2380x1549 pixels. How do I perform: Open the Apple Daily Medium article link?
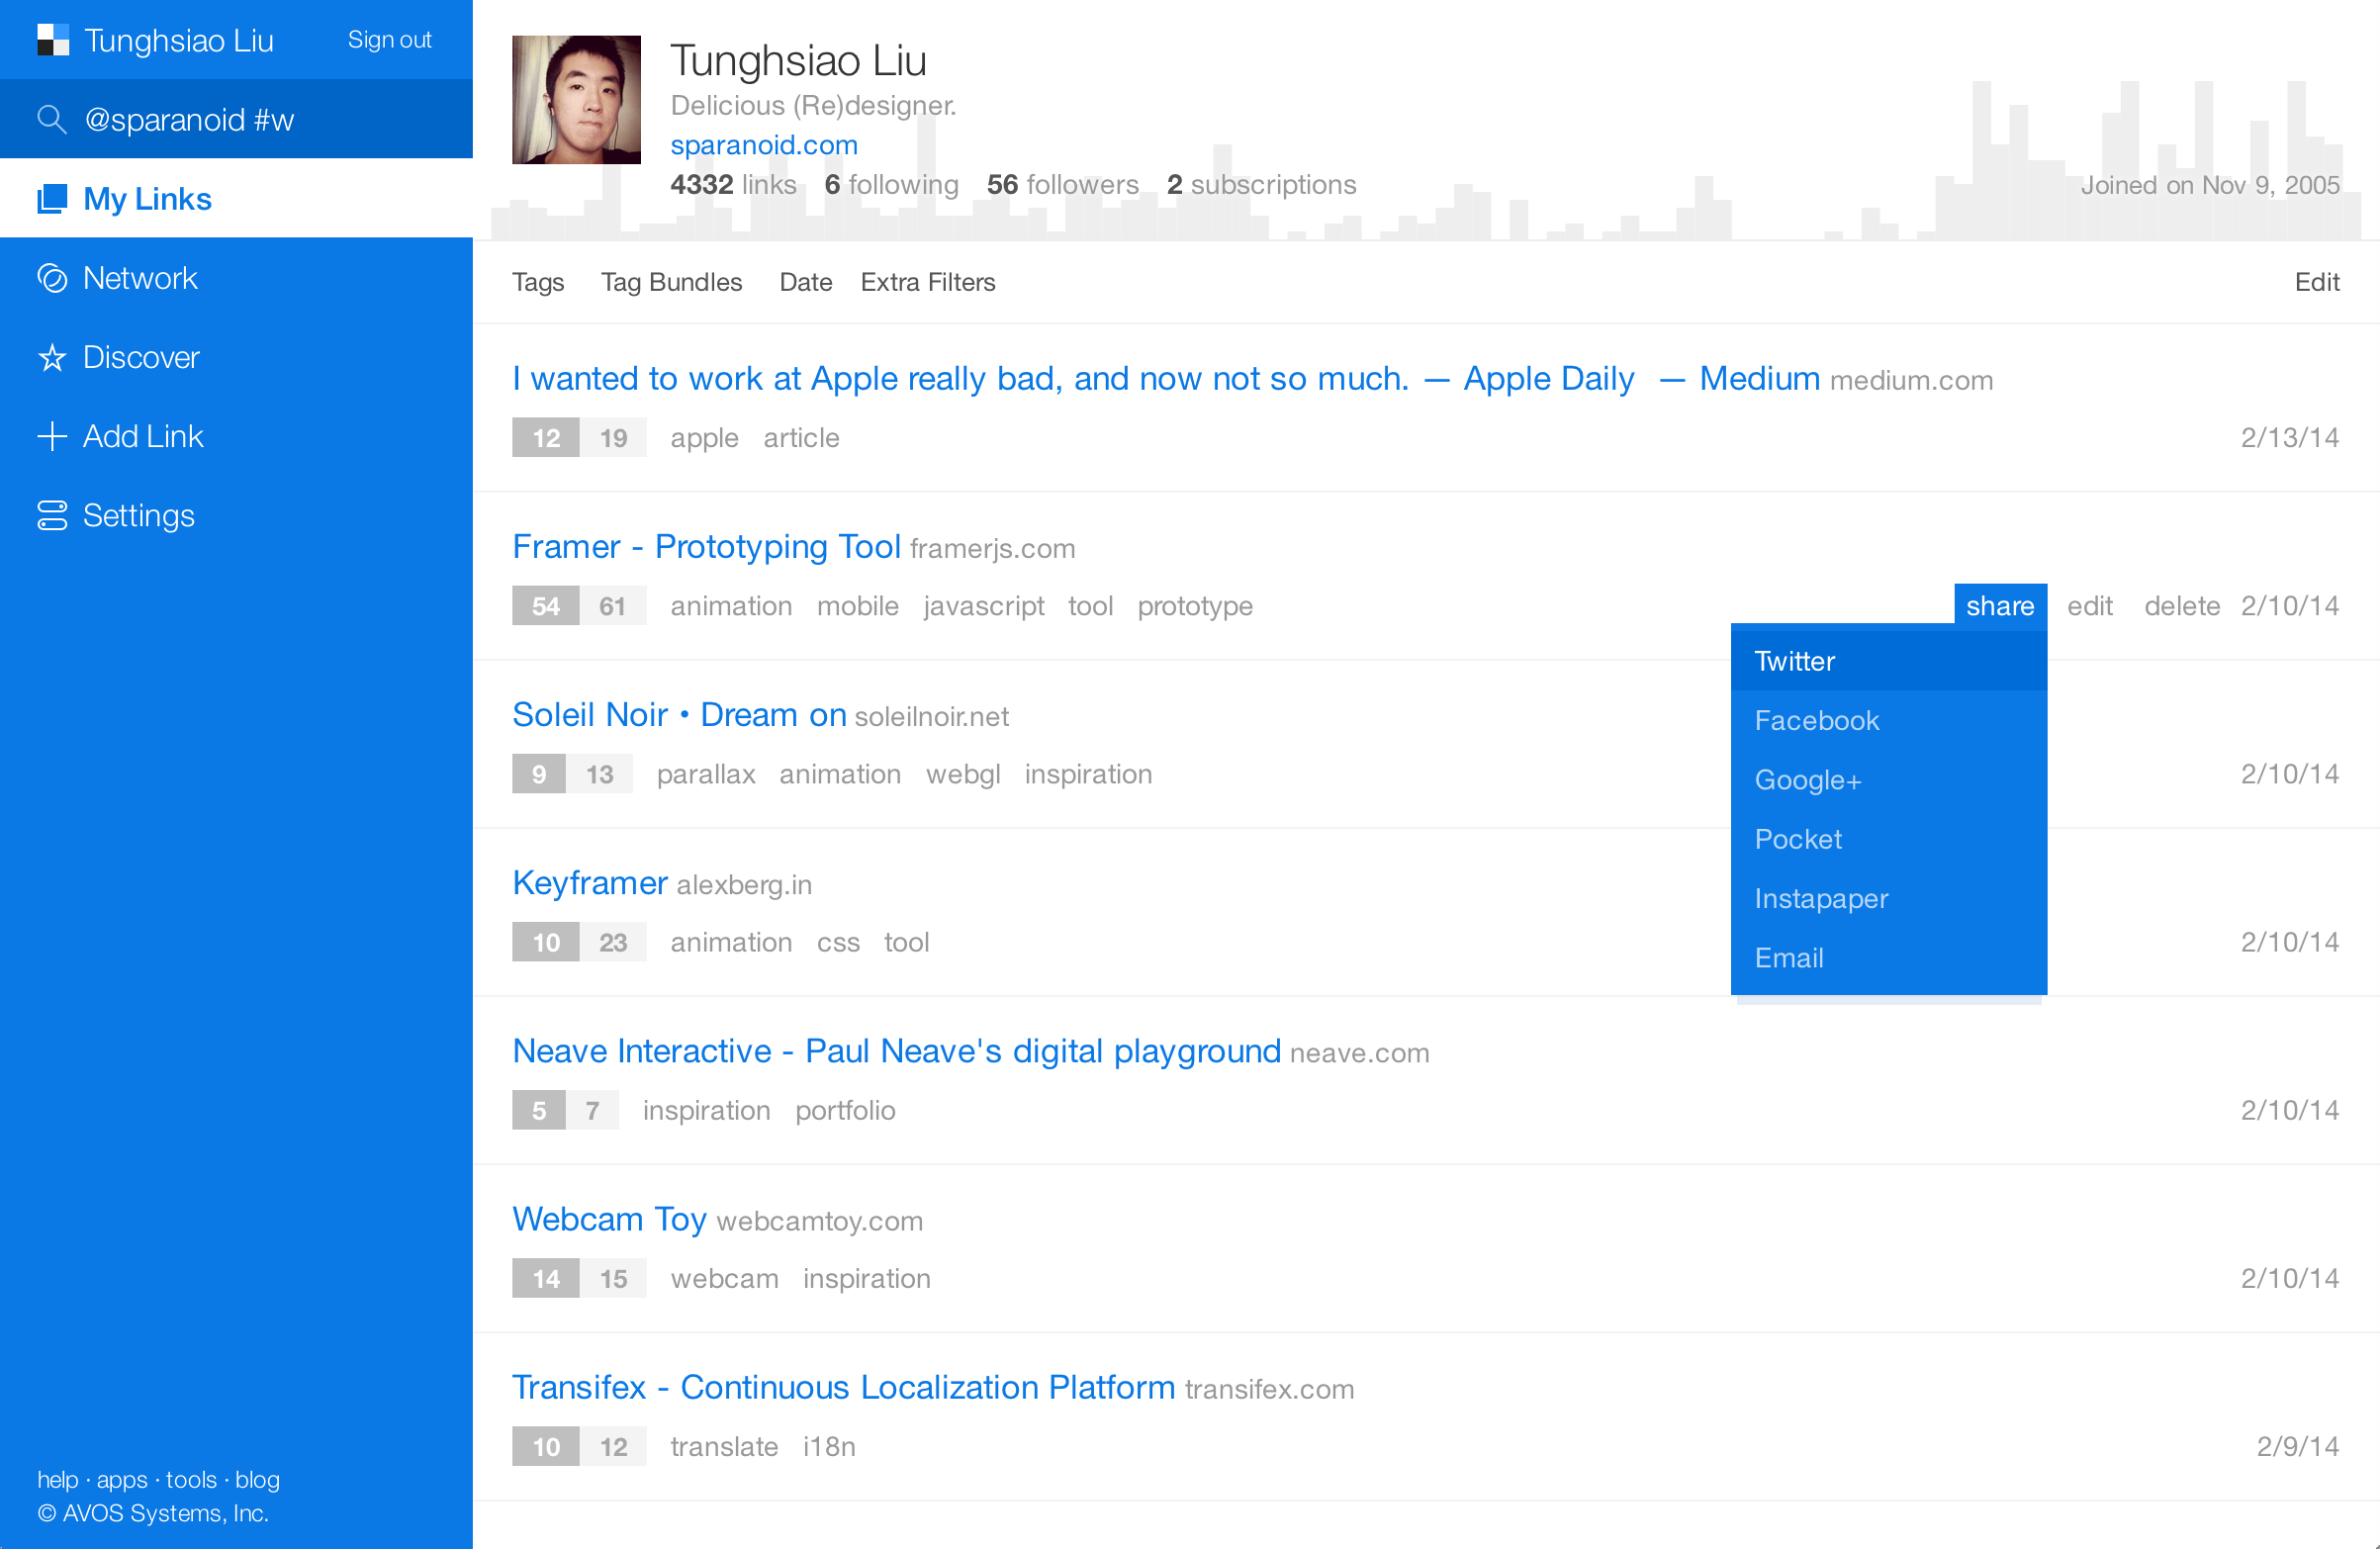[1166, 379]
